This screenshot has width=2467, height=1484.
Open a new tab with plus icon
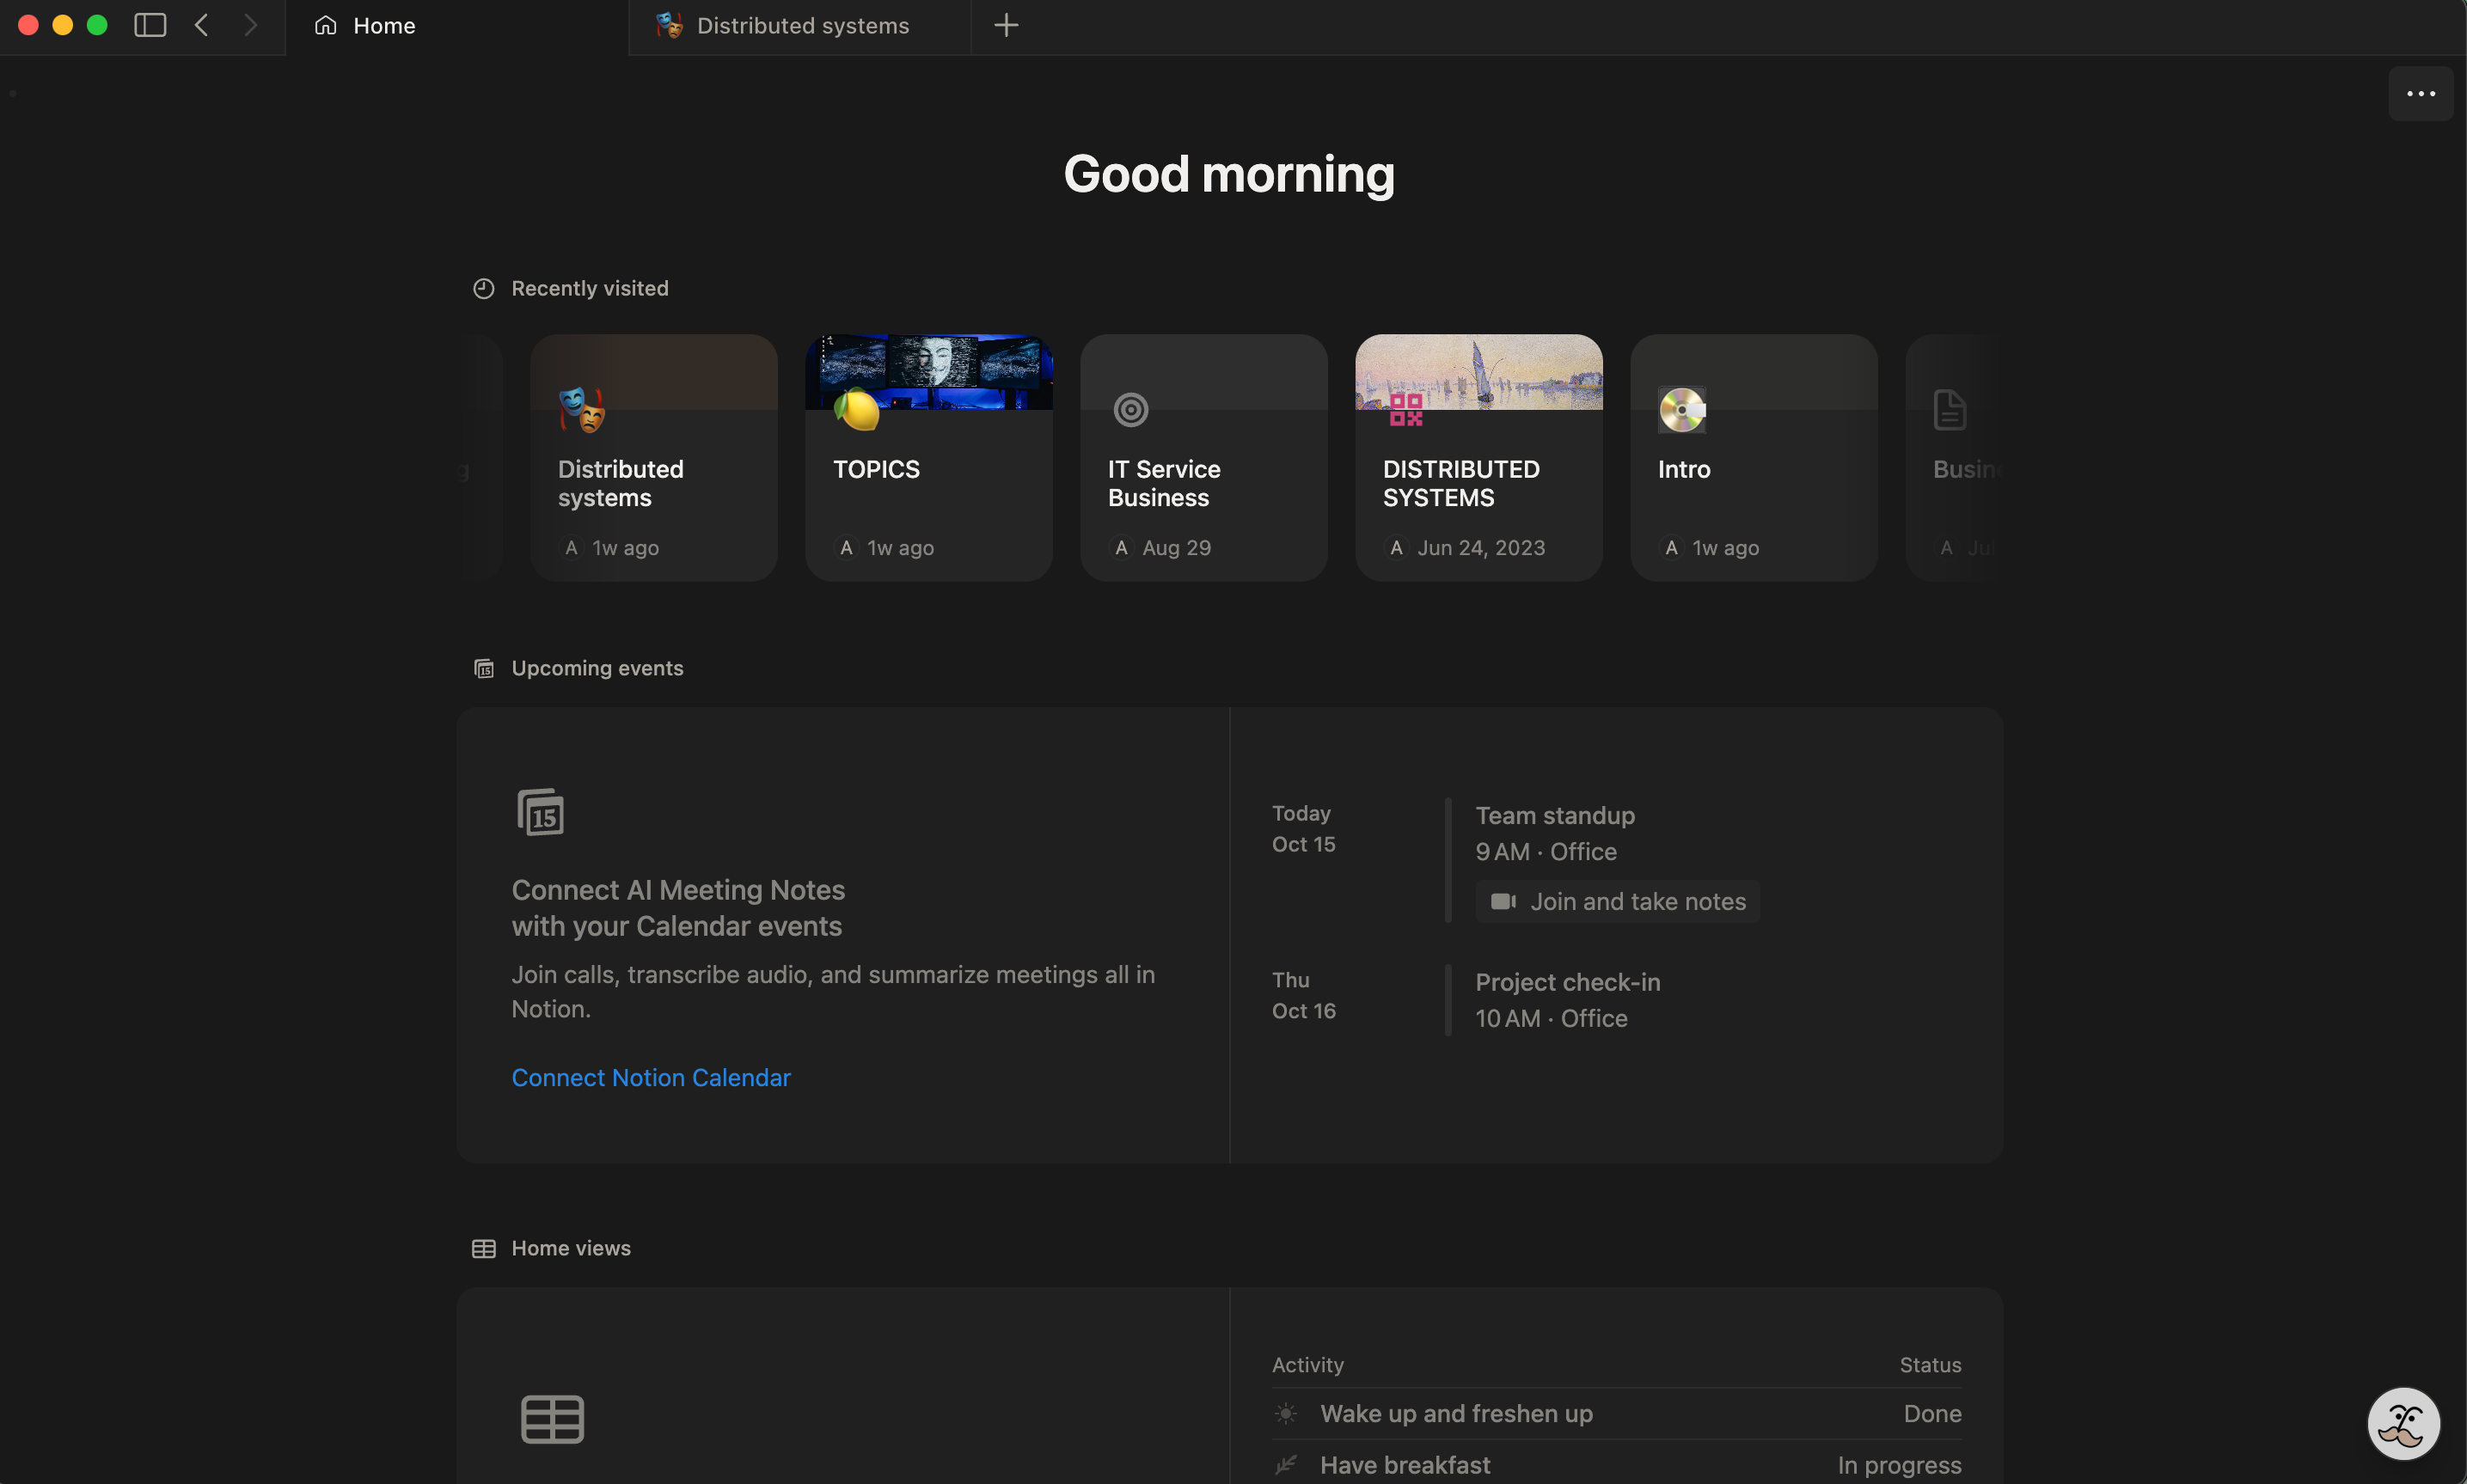(x=1006, y=25)
